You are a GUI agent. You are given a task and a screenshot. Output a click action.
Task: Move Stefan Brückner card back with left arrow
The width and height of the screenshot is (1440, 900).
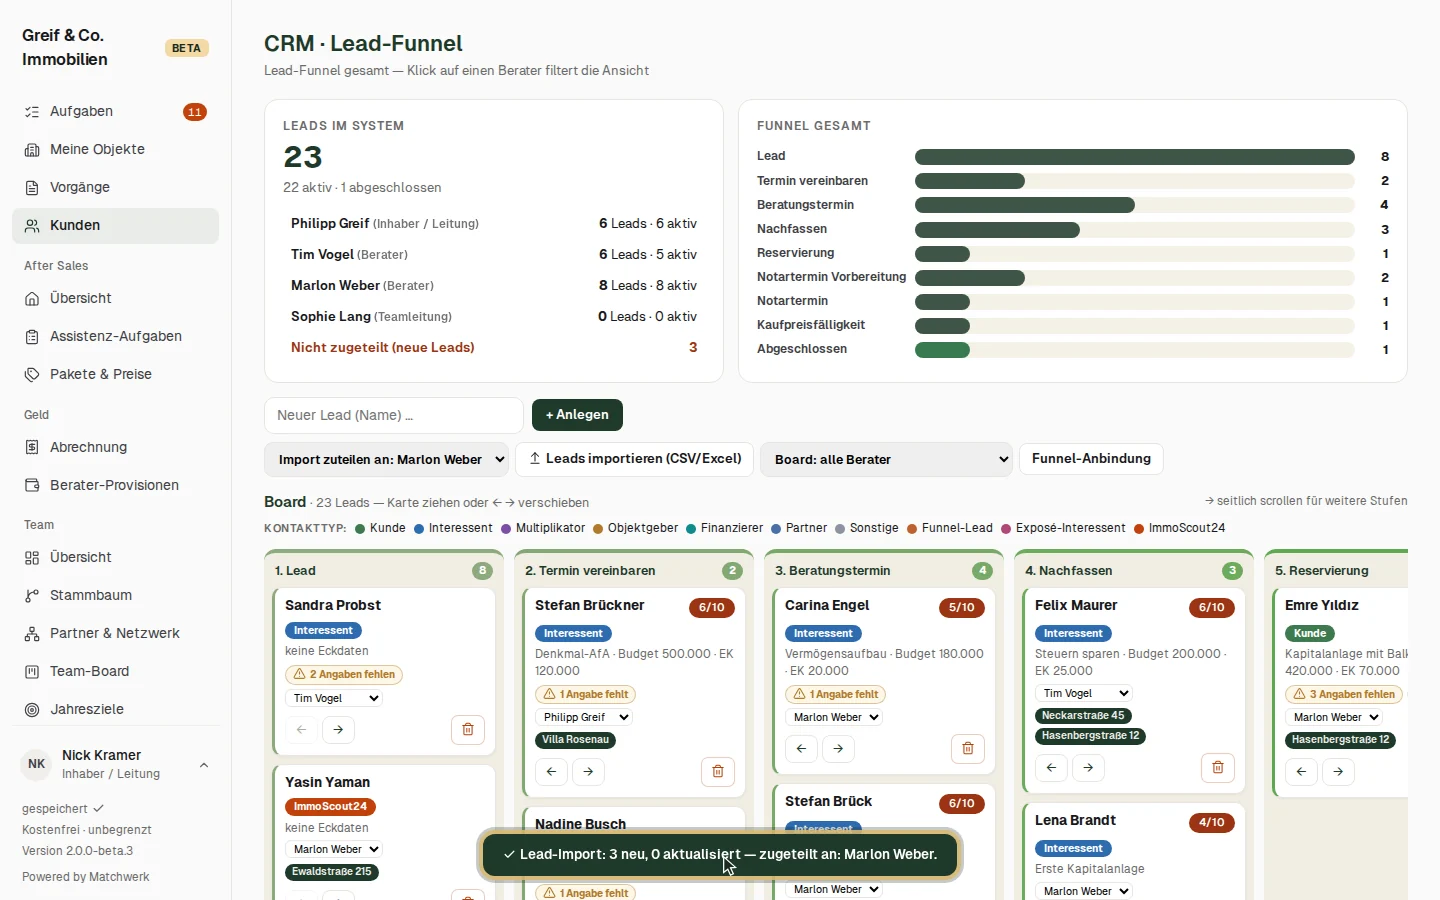[551, 771]
